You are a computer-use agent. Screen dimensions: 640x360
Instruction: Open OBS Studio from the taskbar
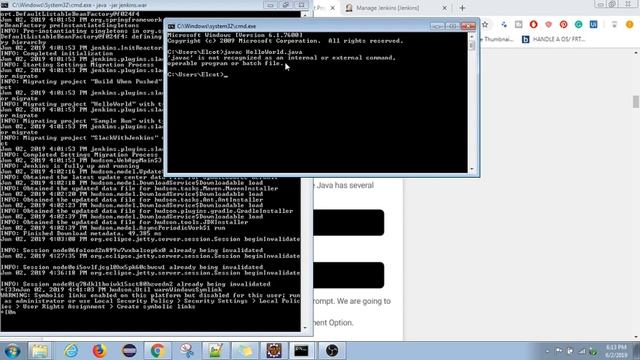331,351
